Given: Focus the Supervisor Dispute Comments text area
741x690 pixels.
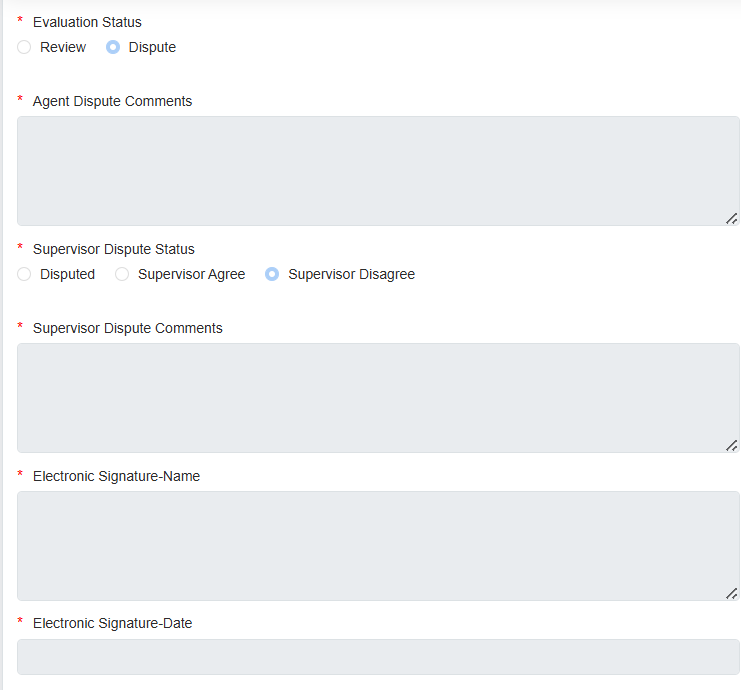Looking at the screenshot, I should coord(378,398).
